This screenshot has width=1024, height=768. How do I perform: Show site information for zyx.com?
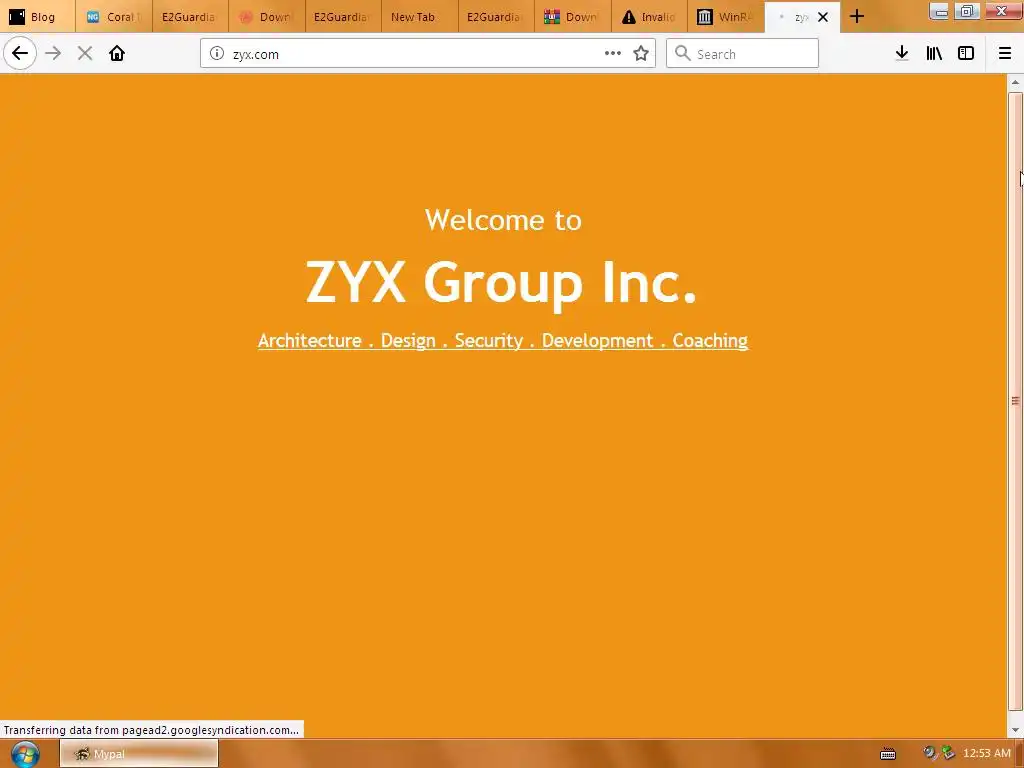(x=217, y=54)
